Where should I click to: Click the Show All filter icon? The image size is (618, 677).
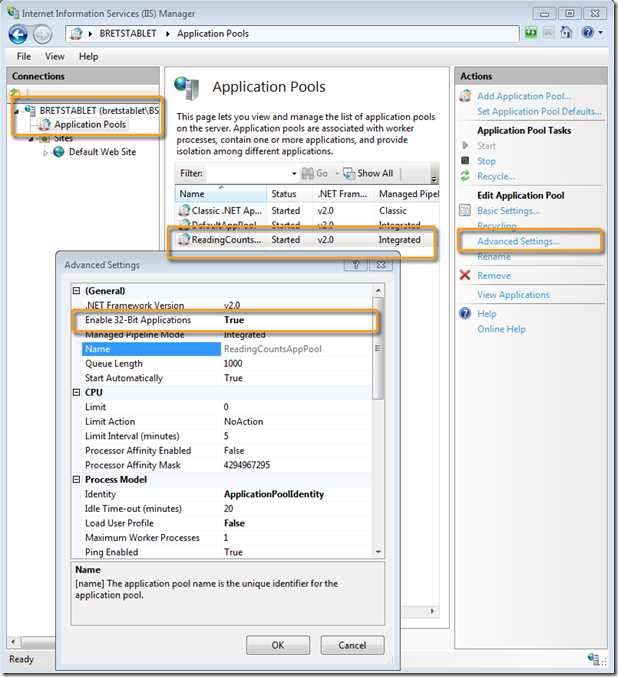click(x=349, y=174)
